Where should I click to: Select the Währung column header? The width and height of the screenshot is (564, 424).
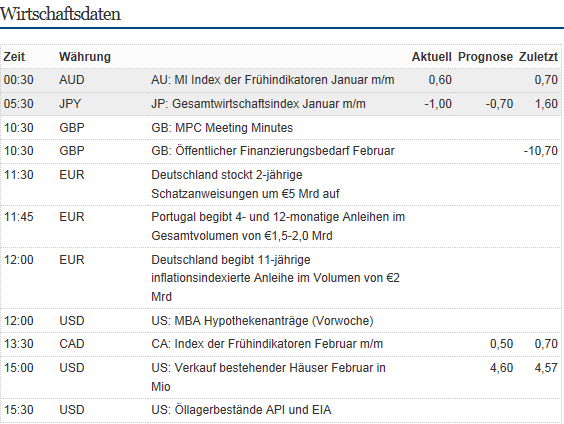pos(85,57)
